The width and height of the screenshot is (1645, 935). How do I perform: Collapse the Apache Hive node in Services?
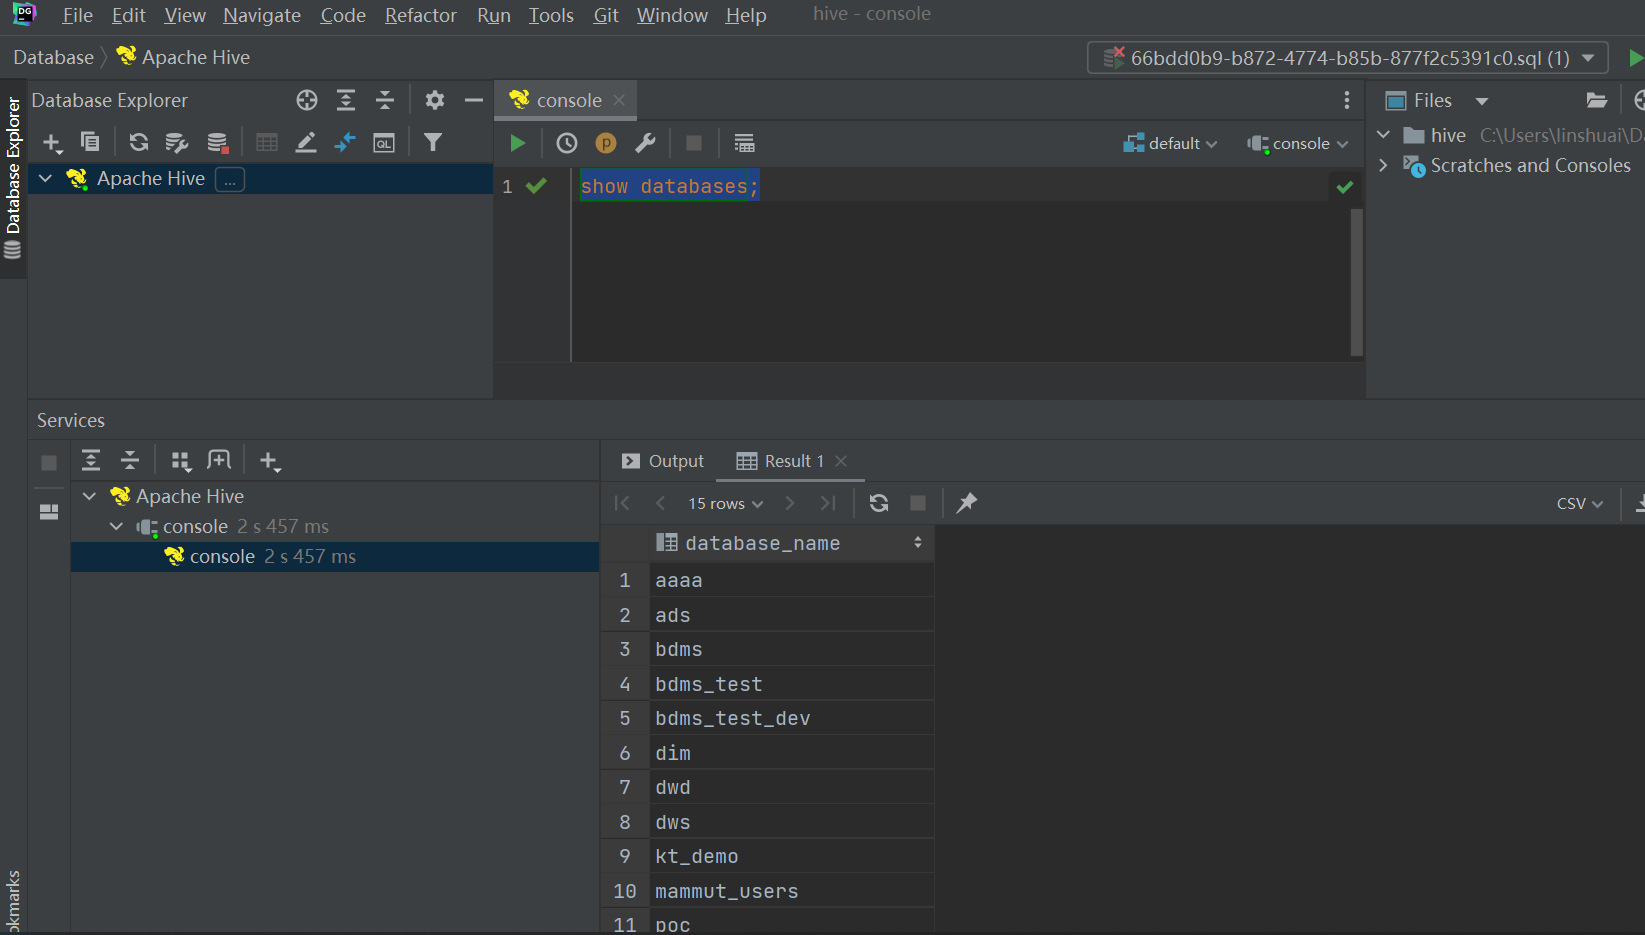89,496
